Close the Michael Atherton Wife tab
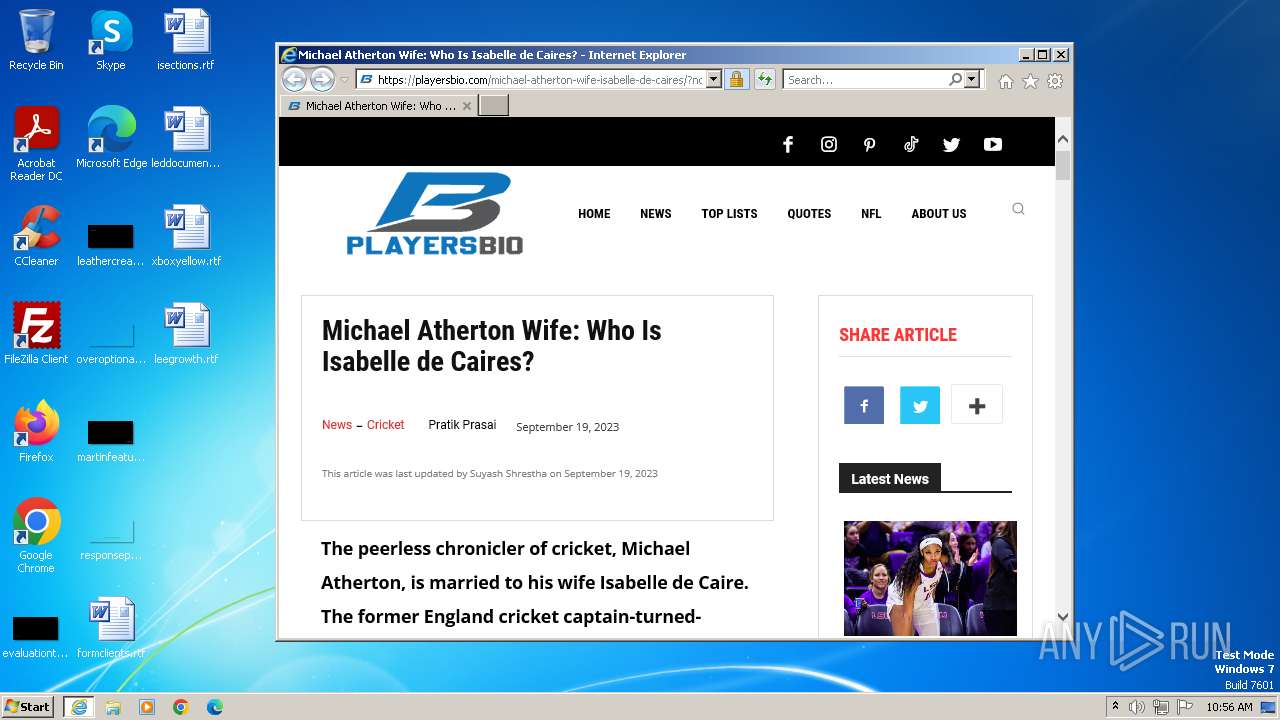 point(466,105)
